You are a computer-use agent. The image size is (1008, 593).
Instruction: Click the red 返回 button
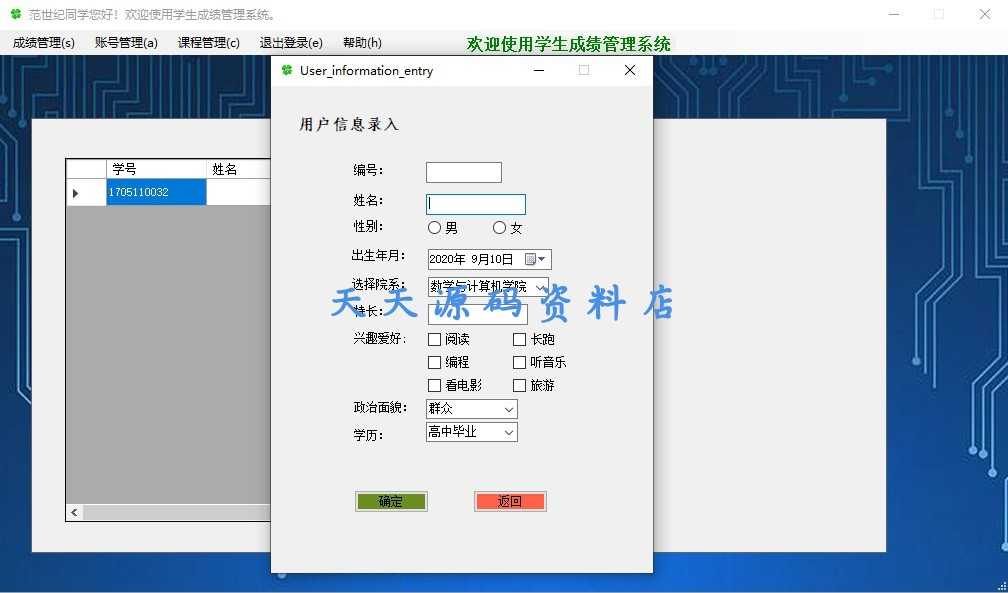point(510,502)
